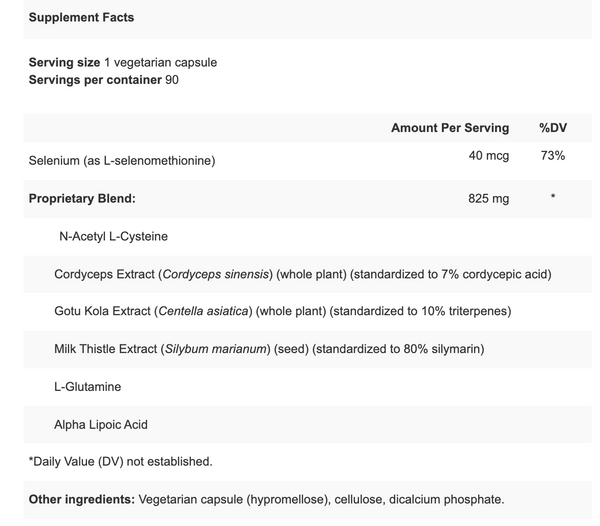
Task: Select the N-Acetyl L-Cysteine entry
Action: (113, 236)
